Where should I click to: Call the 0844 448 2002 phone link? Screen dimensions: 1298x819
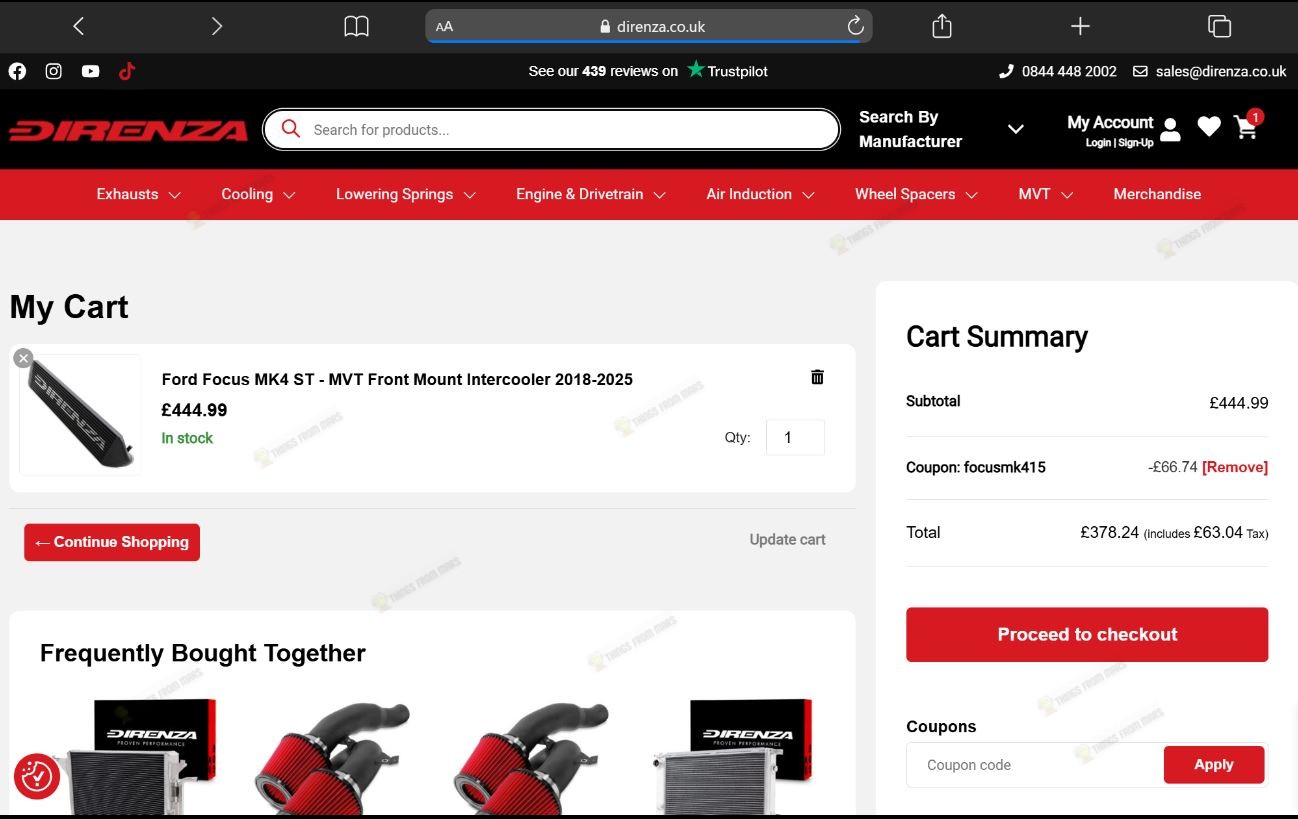click(1058, 71)
